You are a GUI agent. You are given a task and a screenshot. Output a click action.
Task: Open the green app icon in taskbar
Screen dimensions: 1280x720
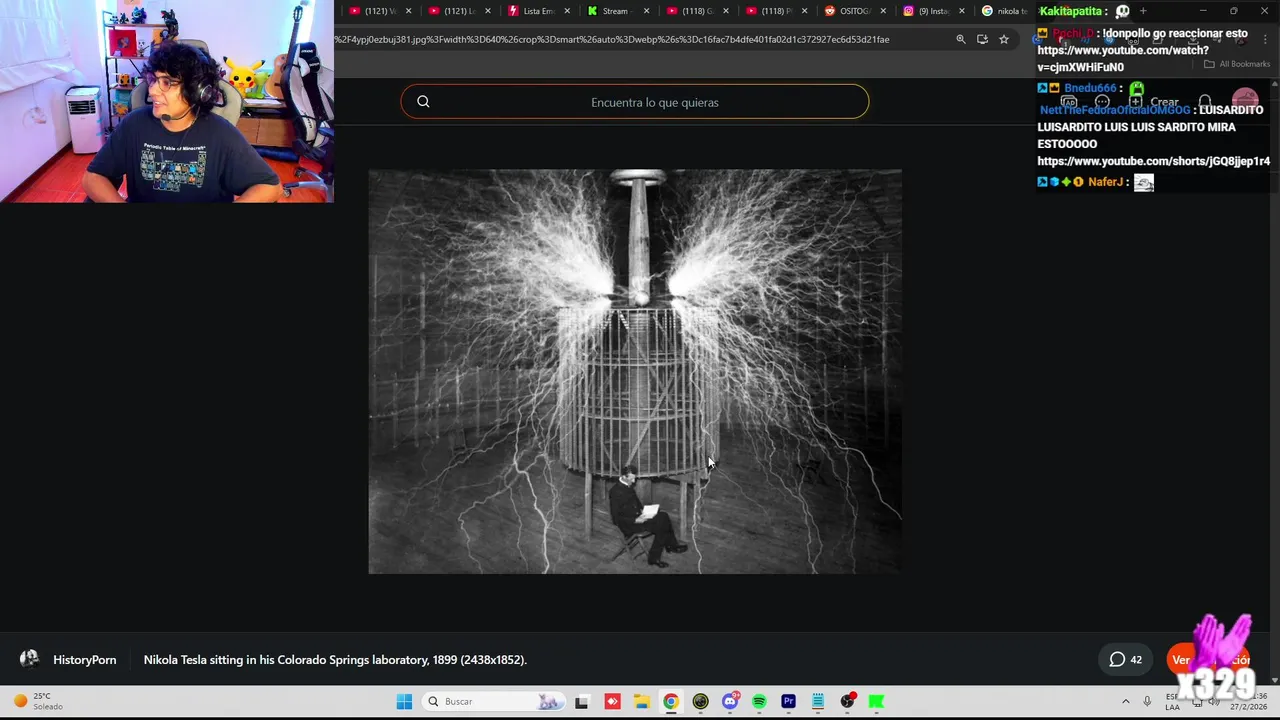877,701
